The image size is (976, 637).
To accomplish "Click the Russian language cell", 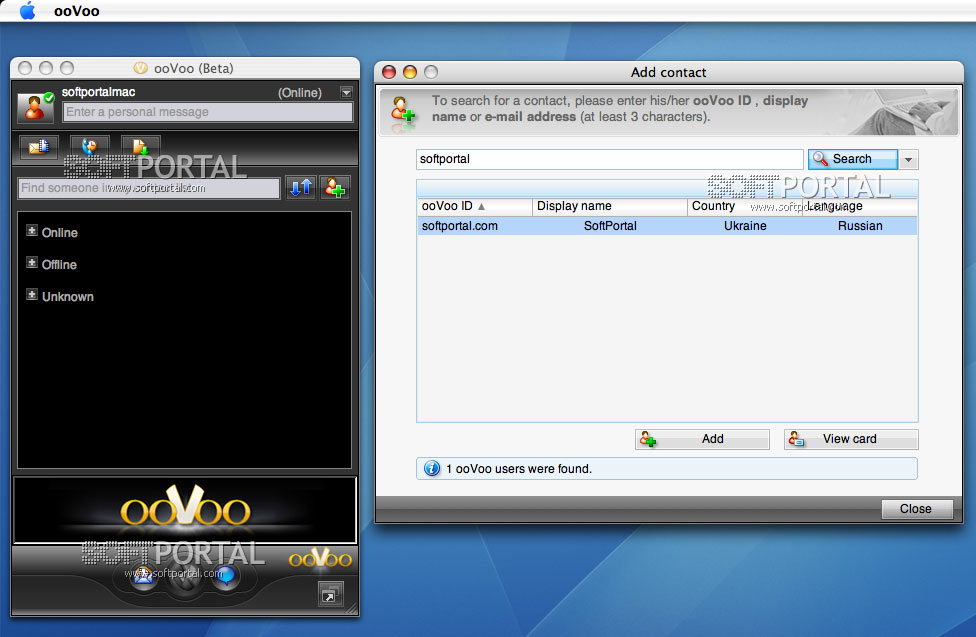I will pyautogui.click(x=860, y=226).
